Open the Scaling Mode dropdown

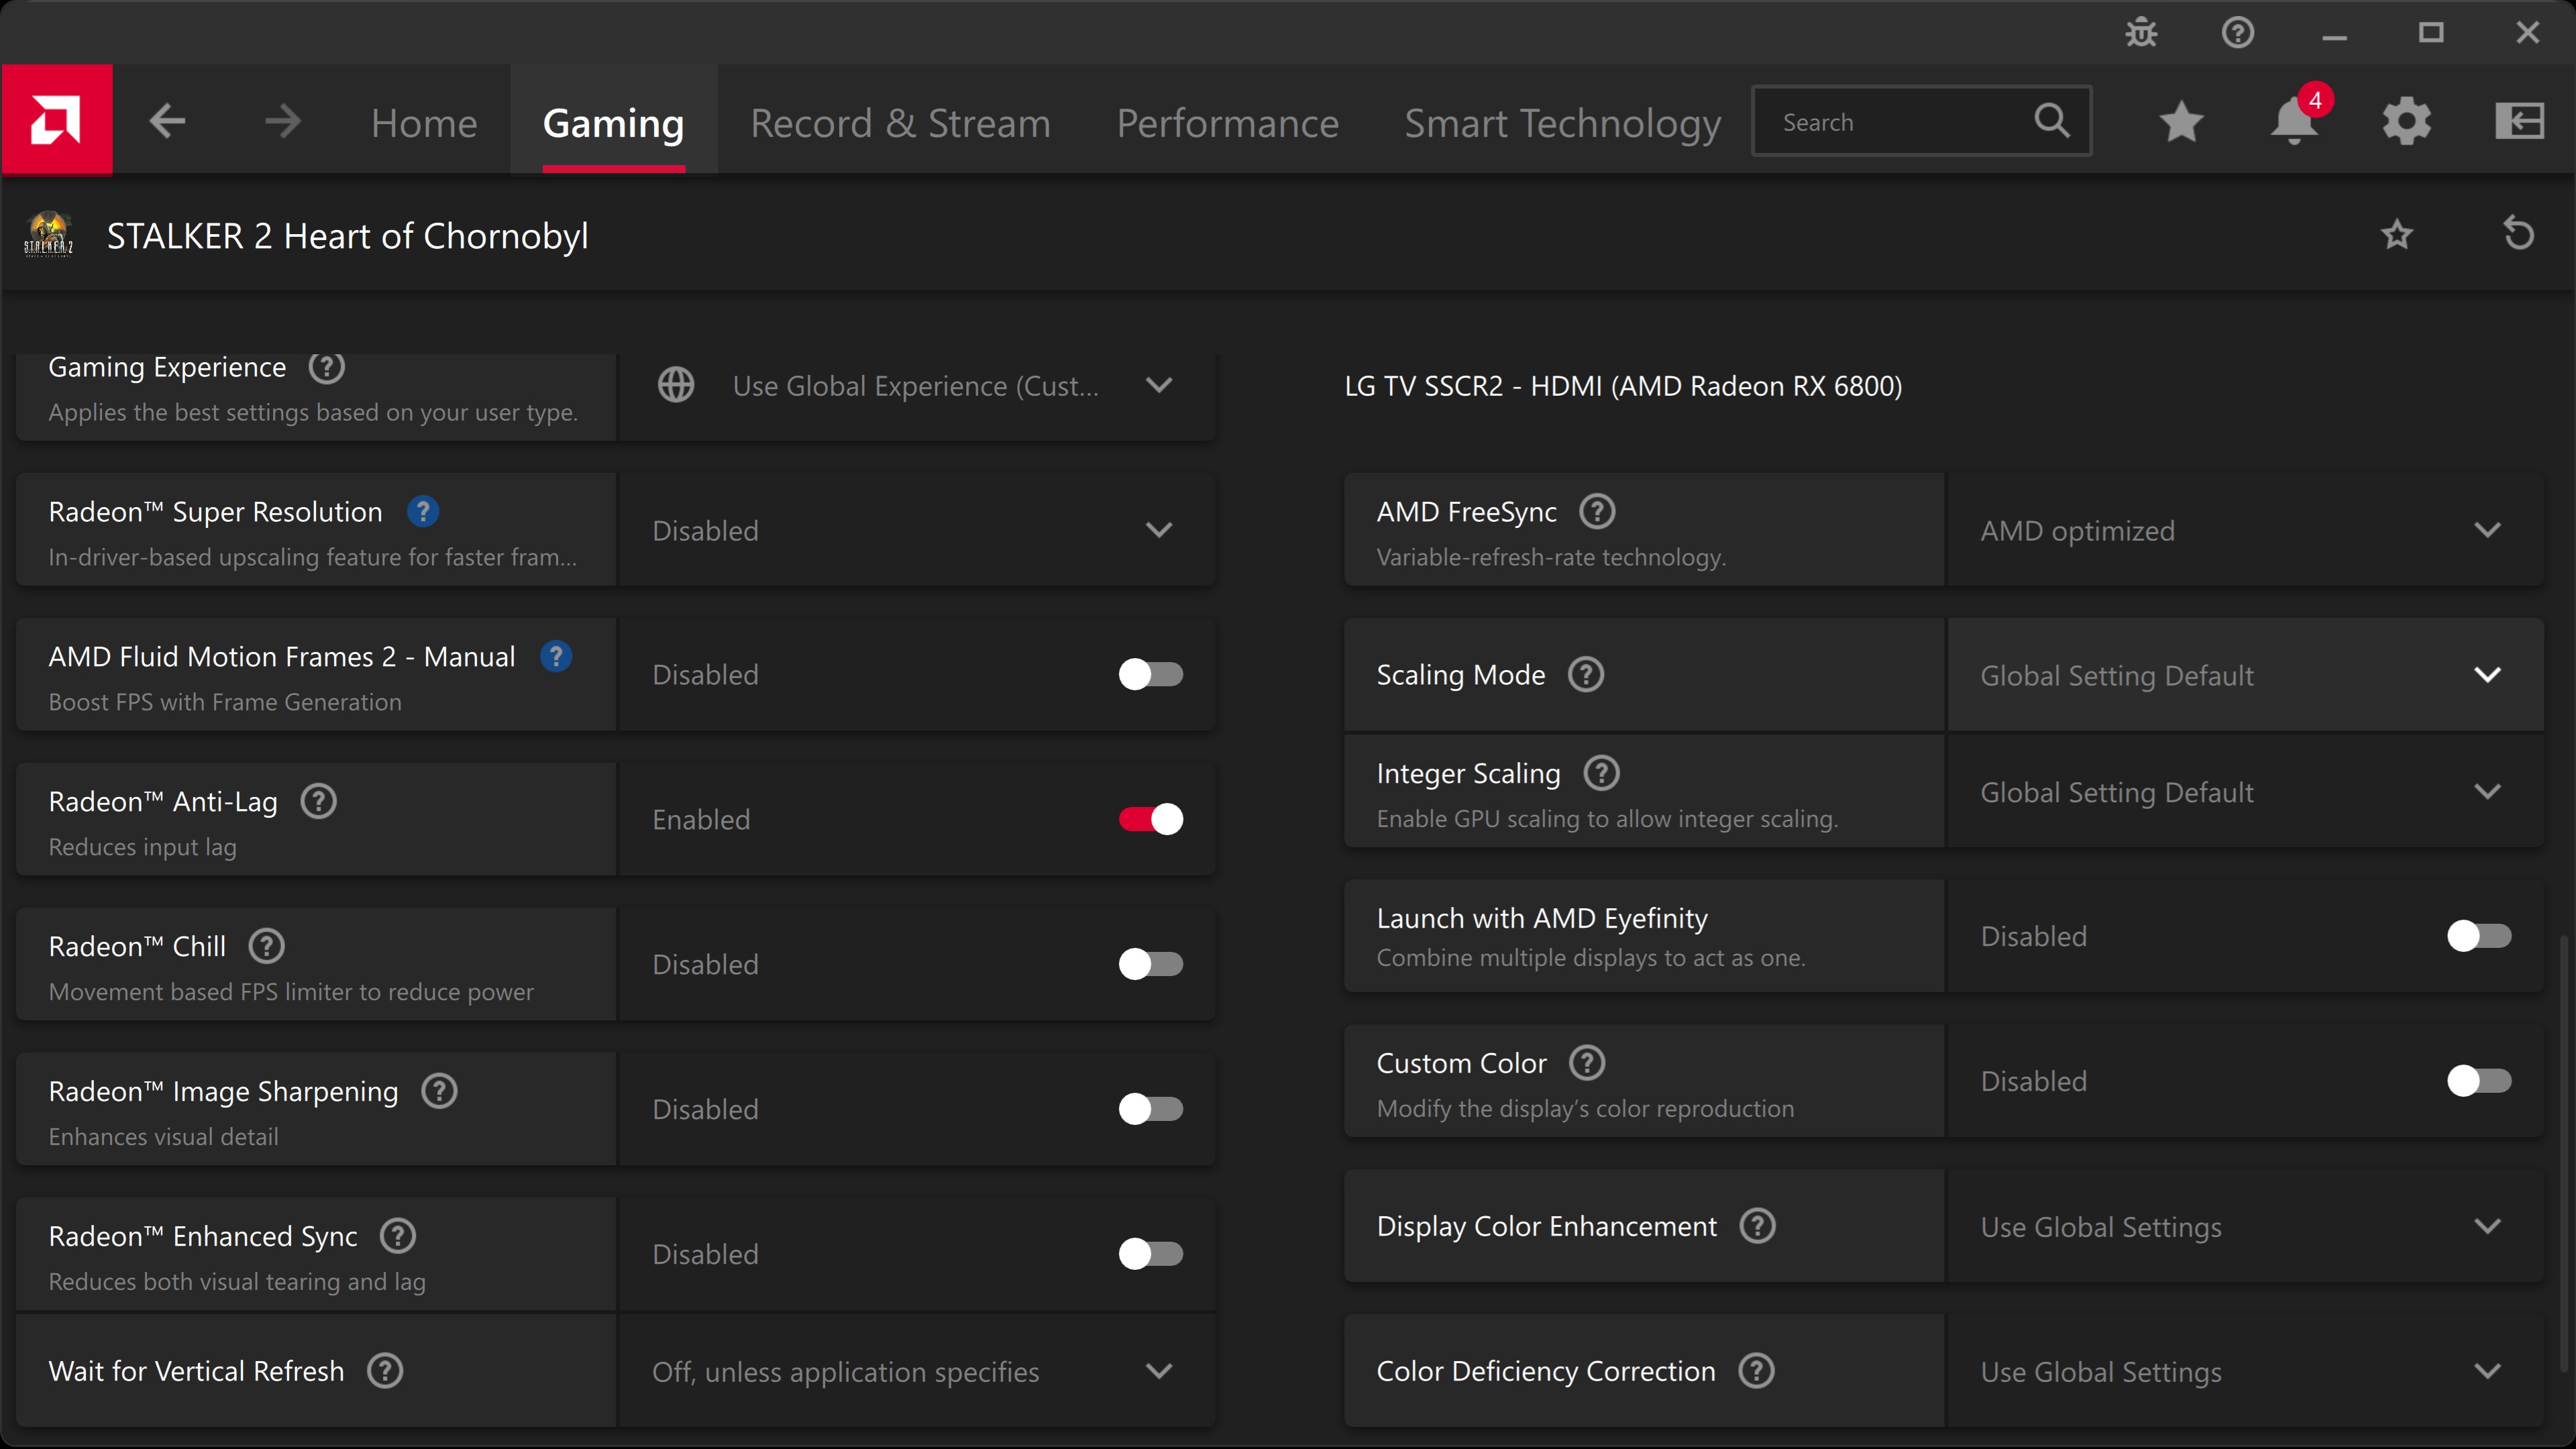tap(2245, 675)
